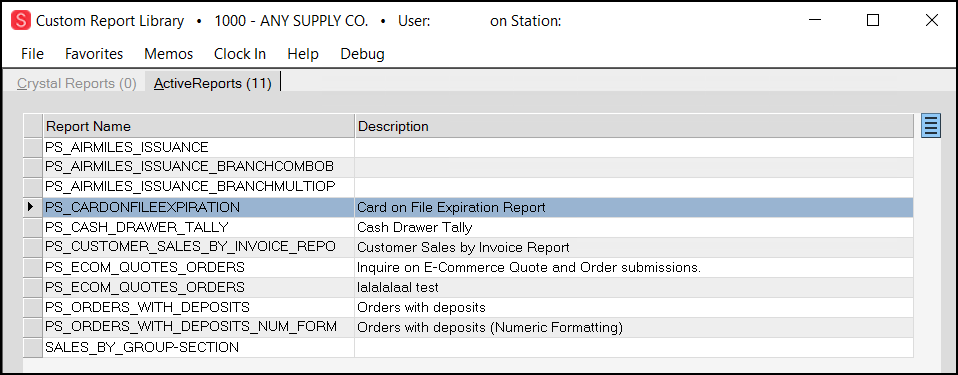958x375 pixels.
Task: Select the ActiveReports (11) tab
Action: pyautogui.click(x=213, y=83)
